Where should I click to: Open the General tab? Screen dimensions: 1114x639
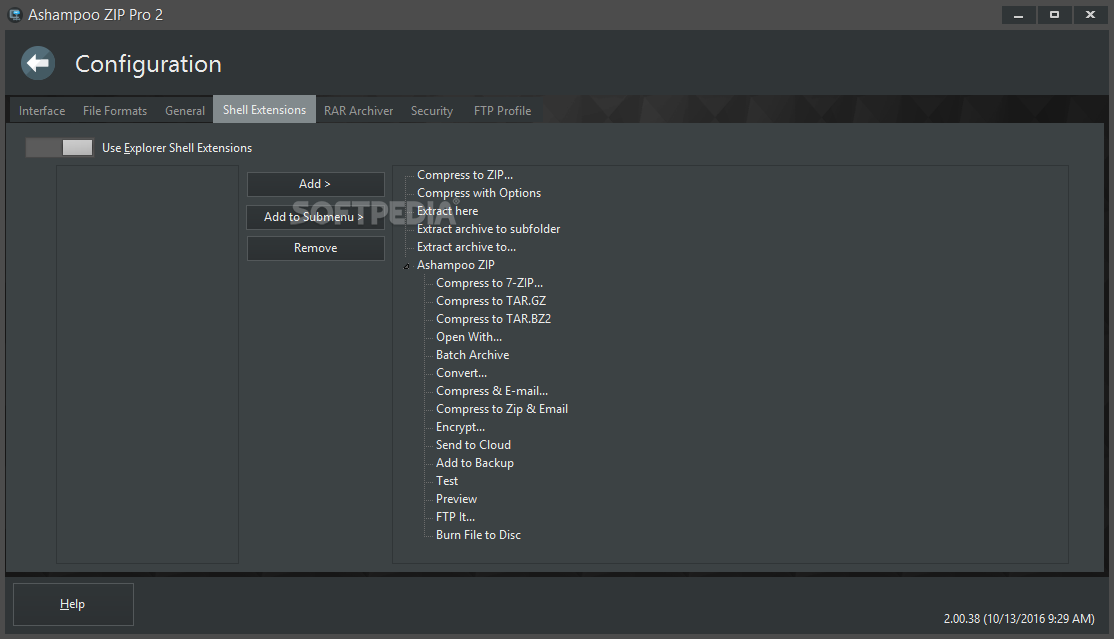coord(185,111)
